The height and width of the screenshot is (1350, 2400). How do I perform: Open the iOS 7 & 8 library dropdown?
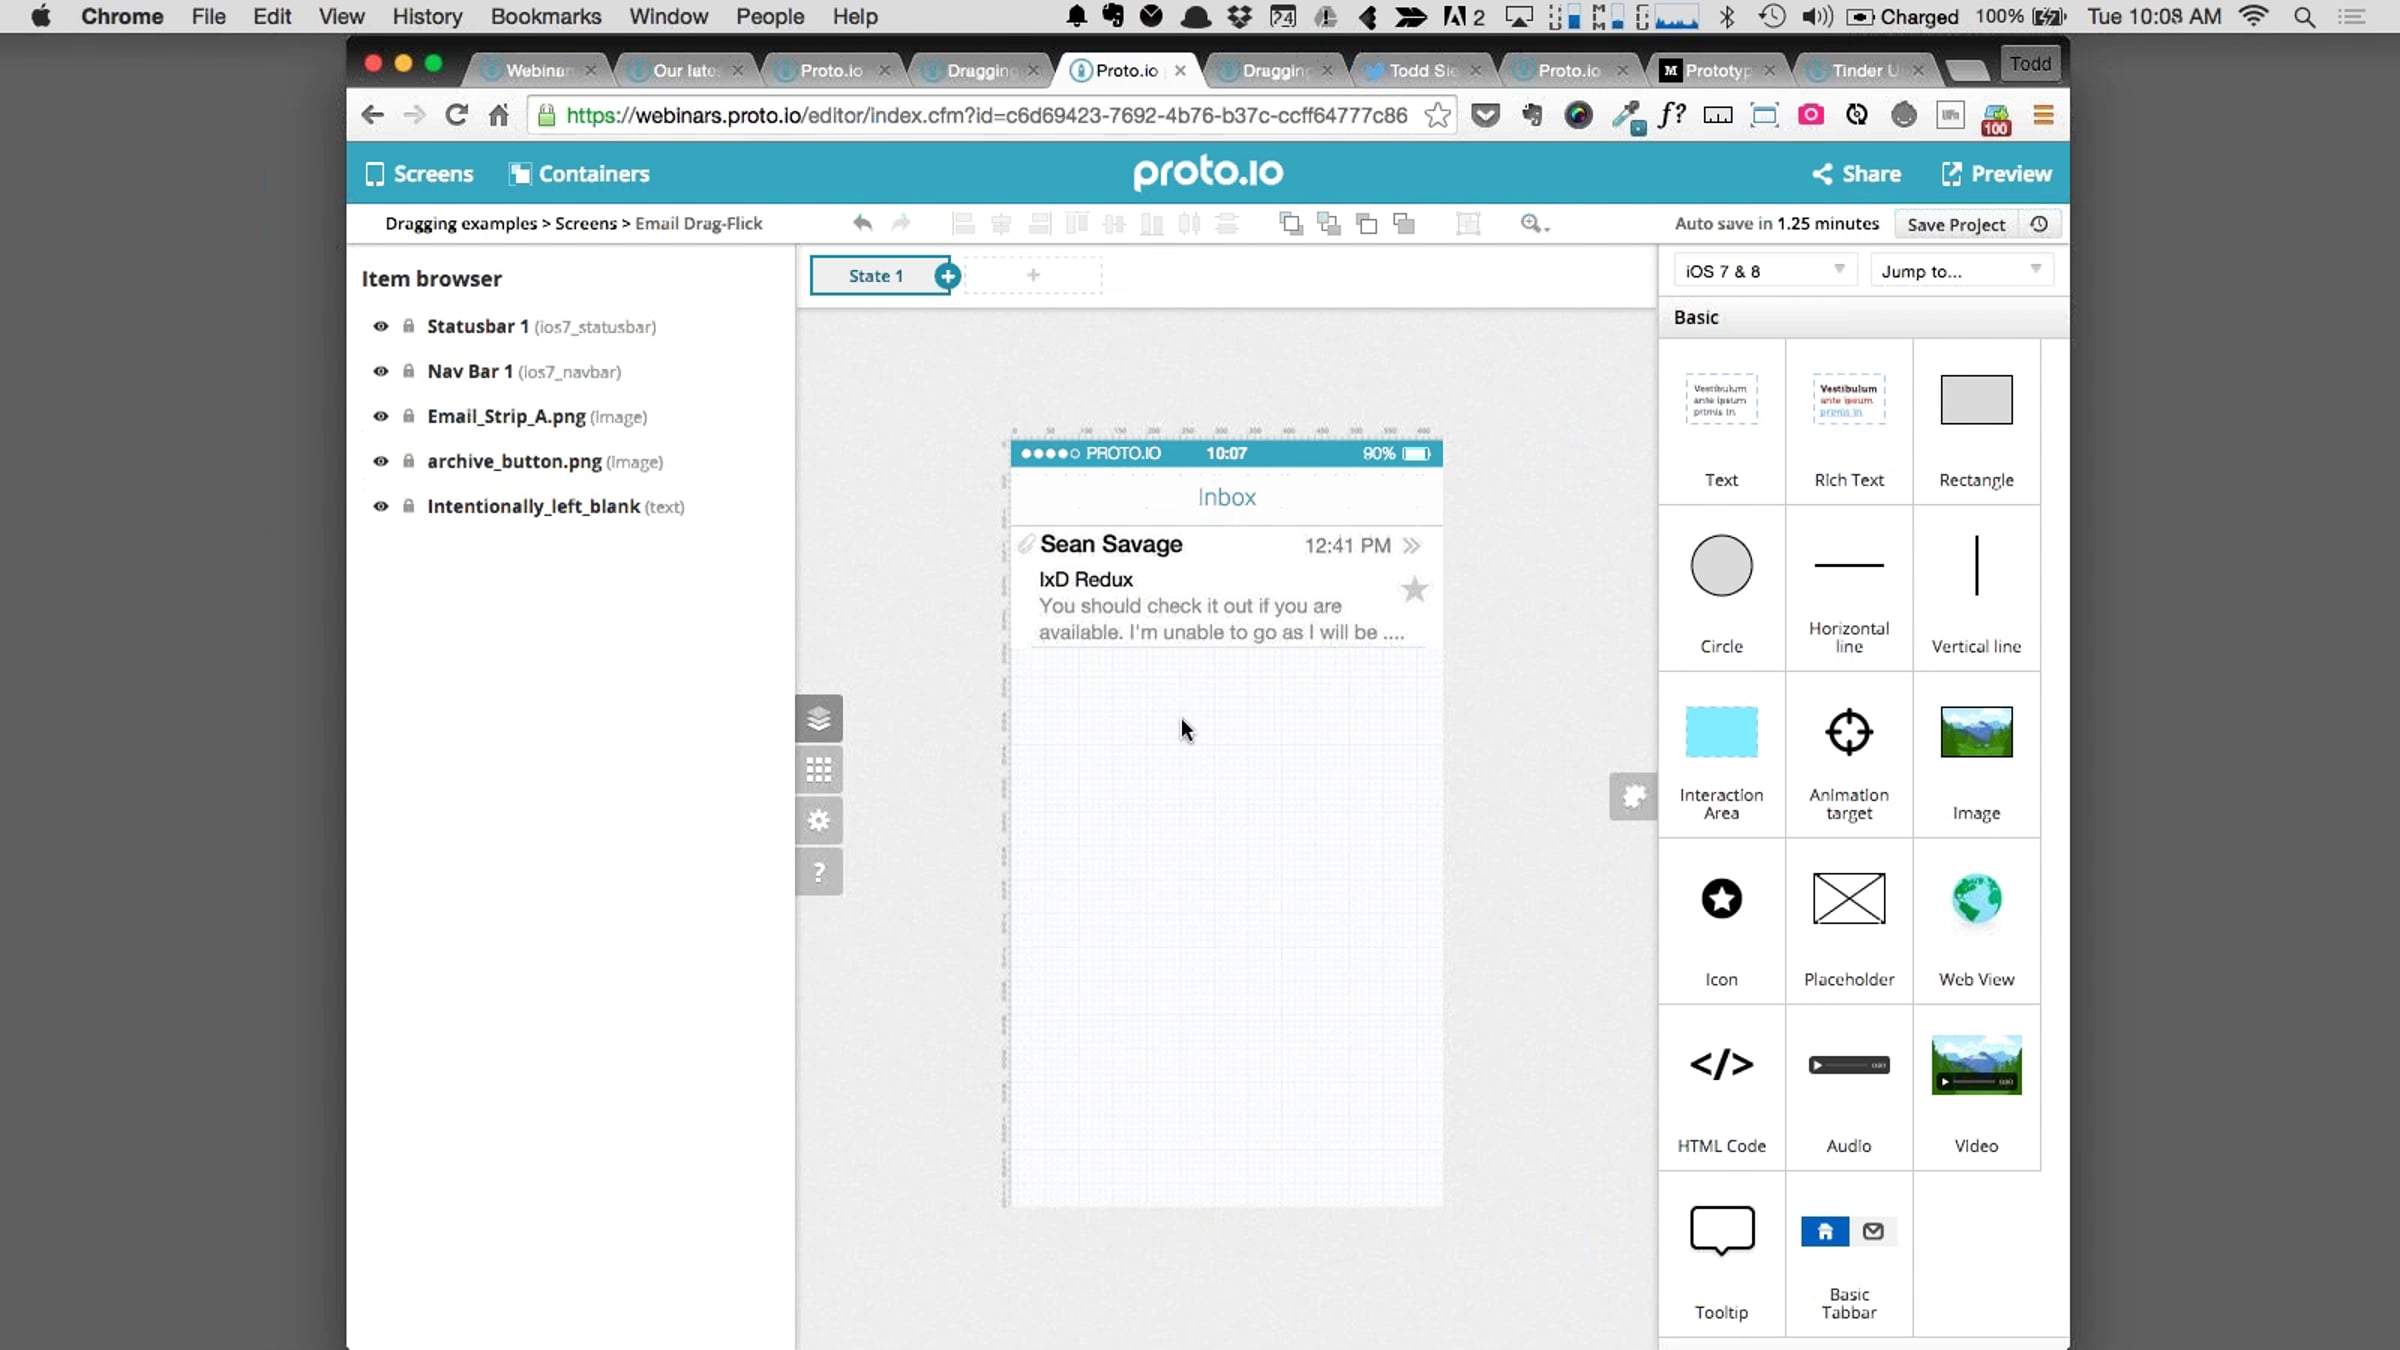click(1764, 271)
